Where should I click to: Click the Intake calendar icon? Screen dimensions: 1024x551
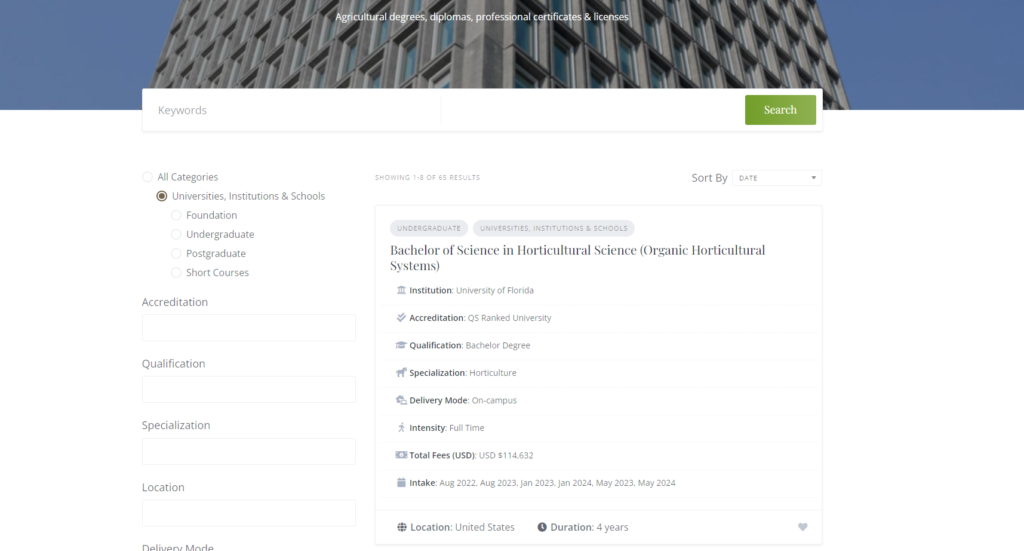tap(401, 483)
